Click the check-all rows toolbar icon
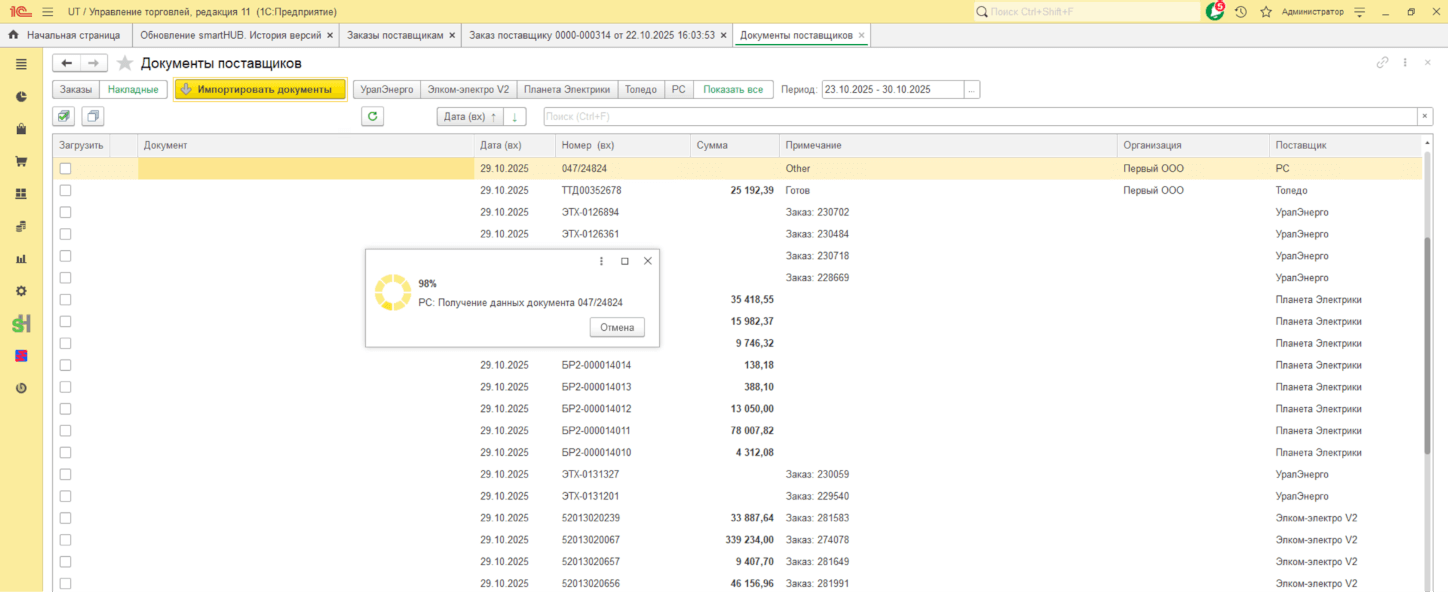This screenshot has width=1448, height=592. pyautogui.click(x=64, y=117)
